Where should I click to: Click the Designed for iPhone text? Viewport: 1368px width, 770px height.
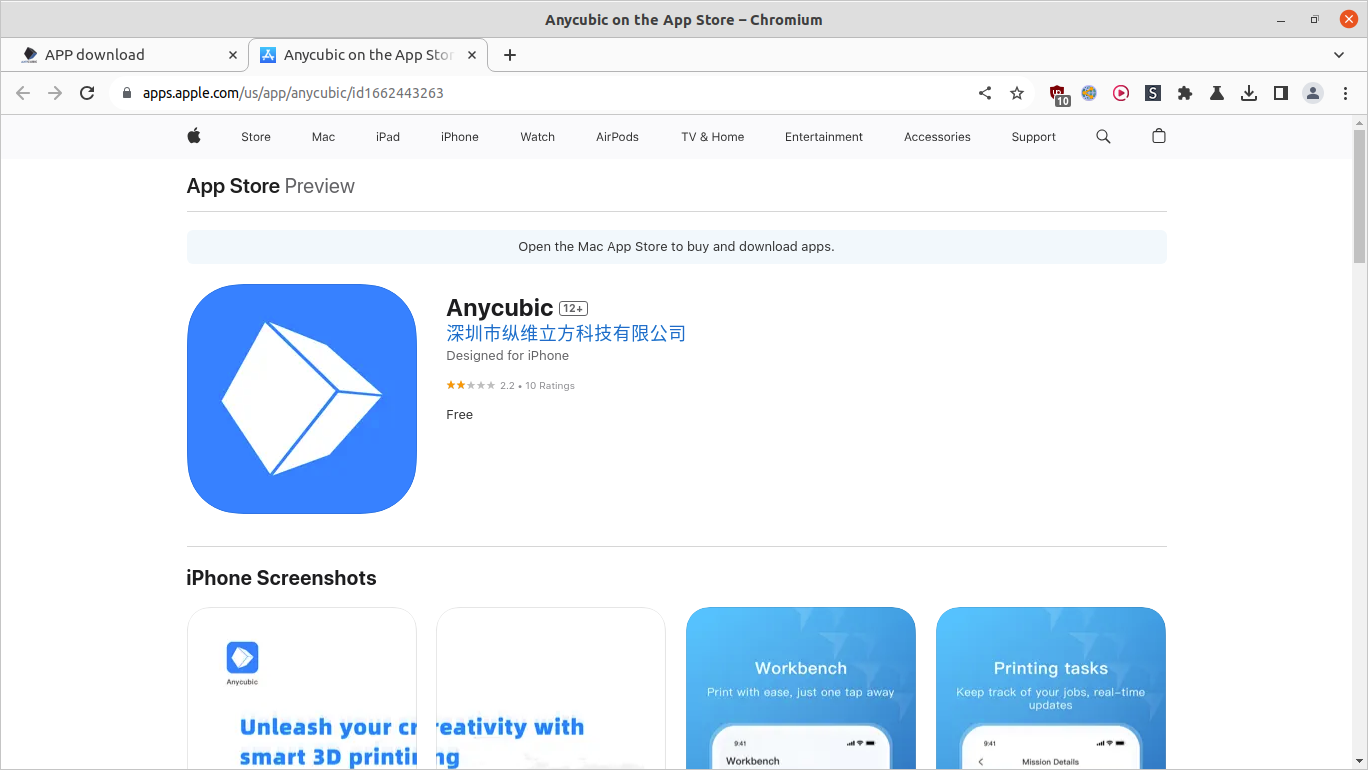pyautogui.click(x=507, y=356)
